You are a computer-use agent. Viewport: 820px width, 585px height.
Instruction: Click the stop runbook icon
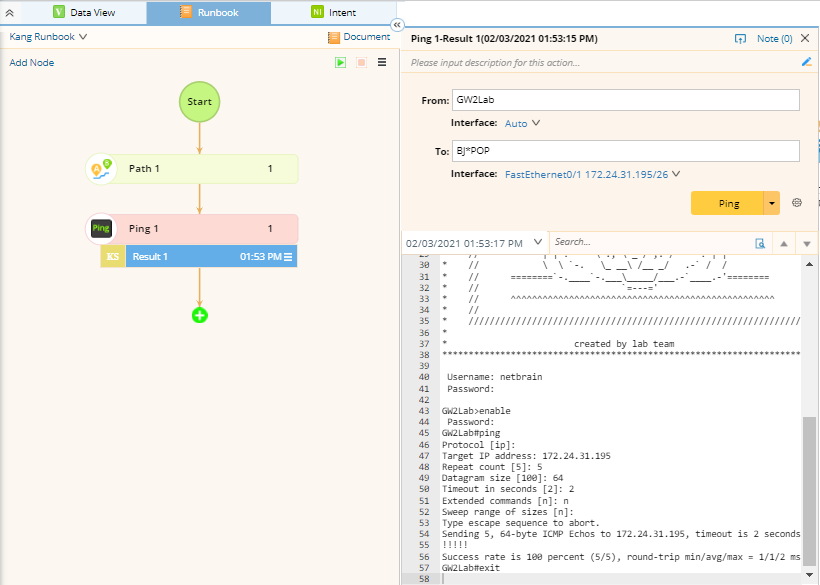click(x=361, y=62)
